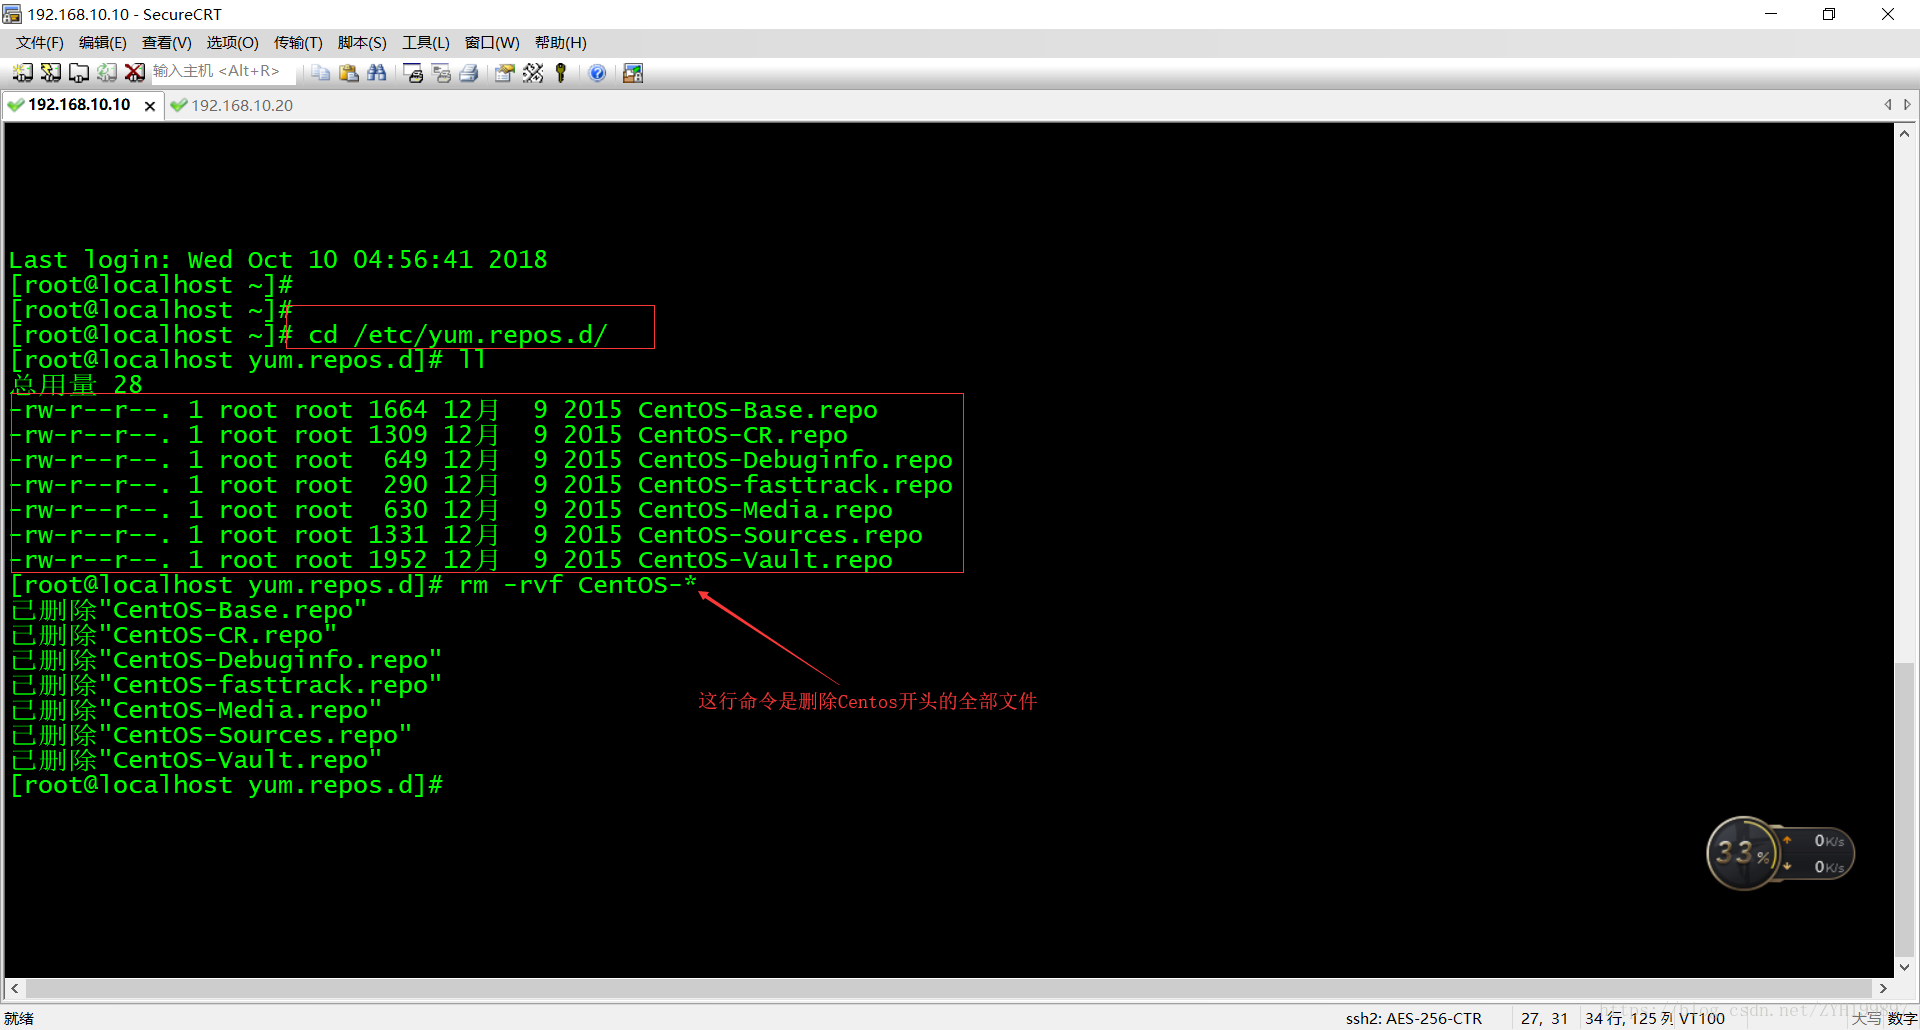This screenshot has width=1920, height=1030.
Task: Click the 'Last login' line
Action: [278, 260]
